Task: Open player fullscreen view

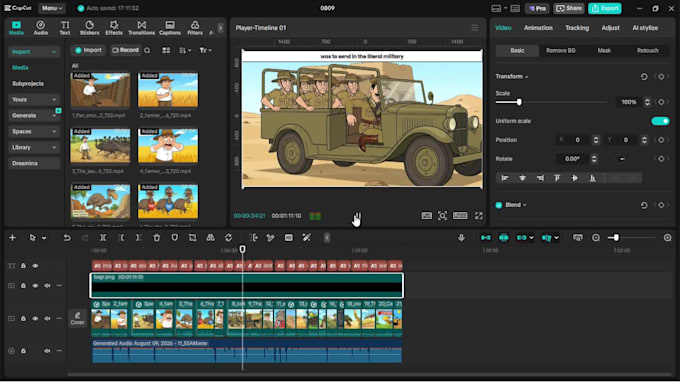Action: coord(478,215)
